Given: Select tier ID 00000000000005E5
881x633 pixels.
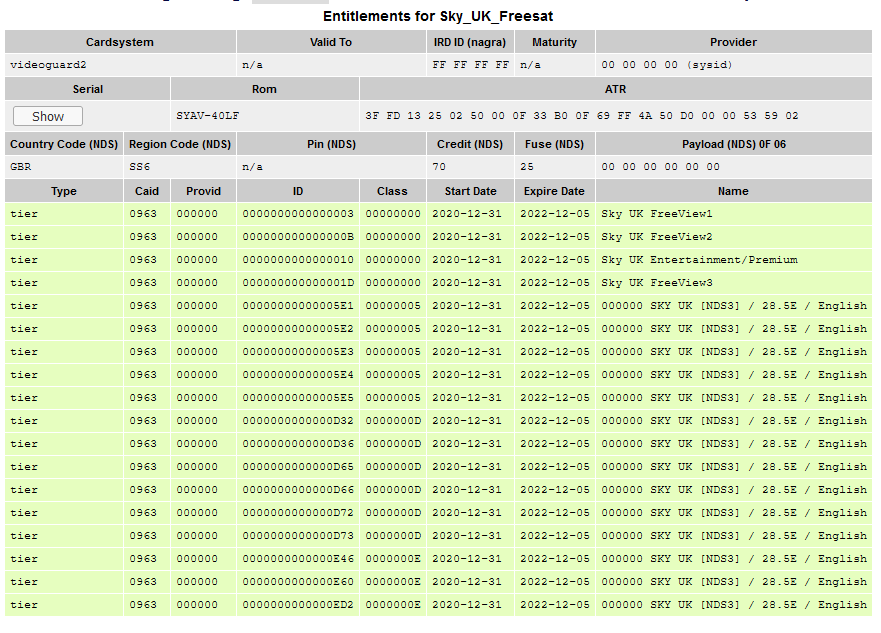Looking at the screenshot, I should pos(298,398).
